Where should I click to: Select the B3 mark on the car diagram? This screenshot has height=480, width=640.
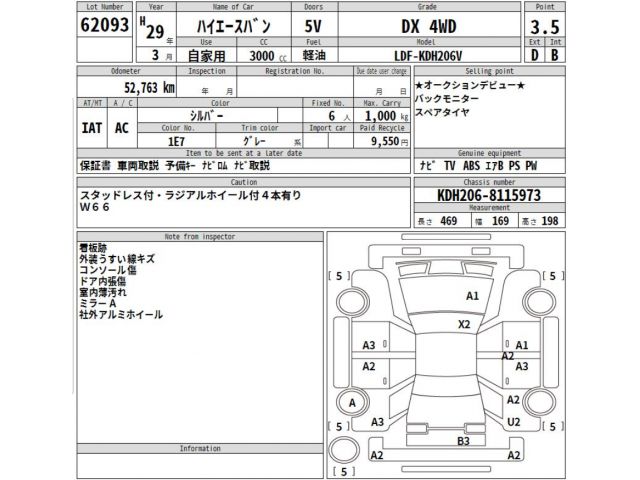pos(463,441)
